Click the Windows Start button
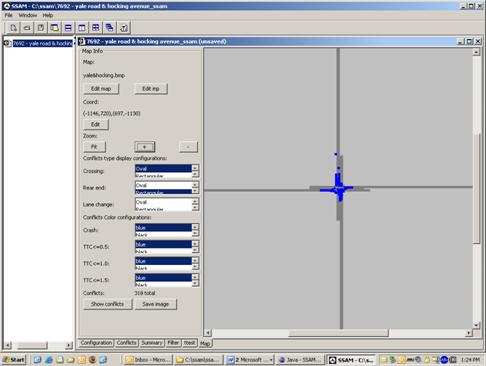The height and width of the screenshot is (366, 486). coord(14,360)
